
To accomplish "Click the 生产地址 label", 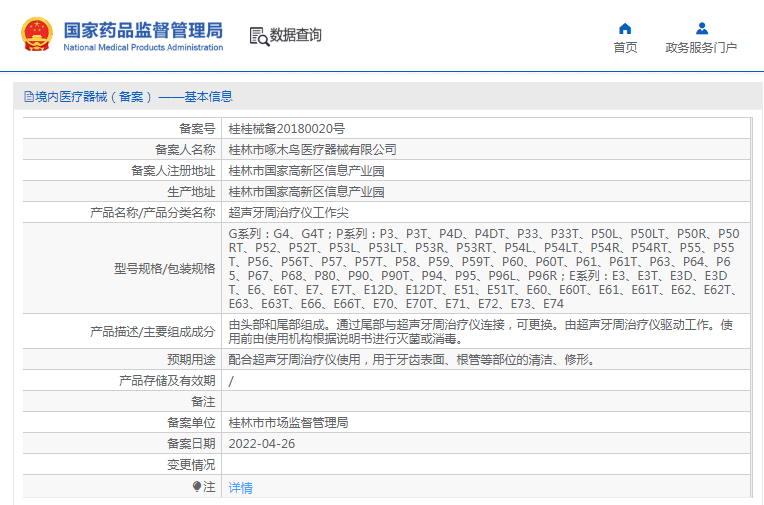I will coord(191,192).
